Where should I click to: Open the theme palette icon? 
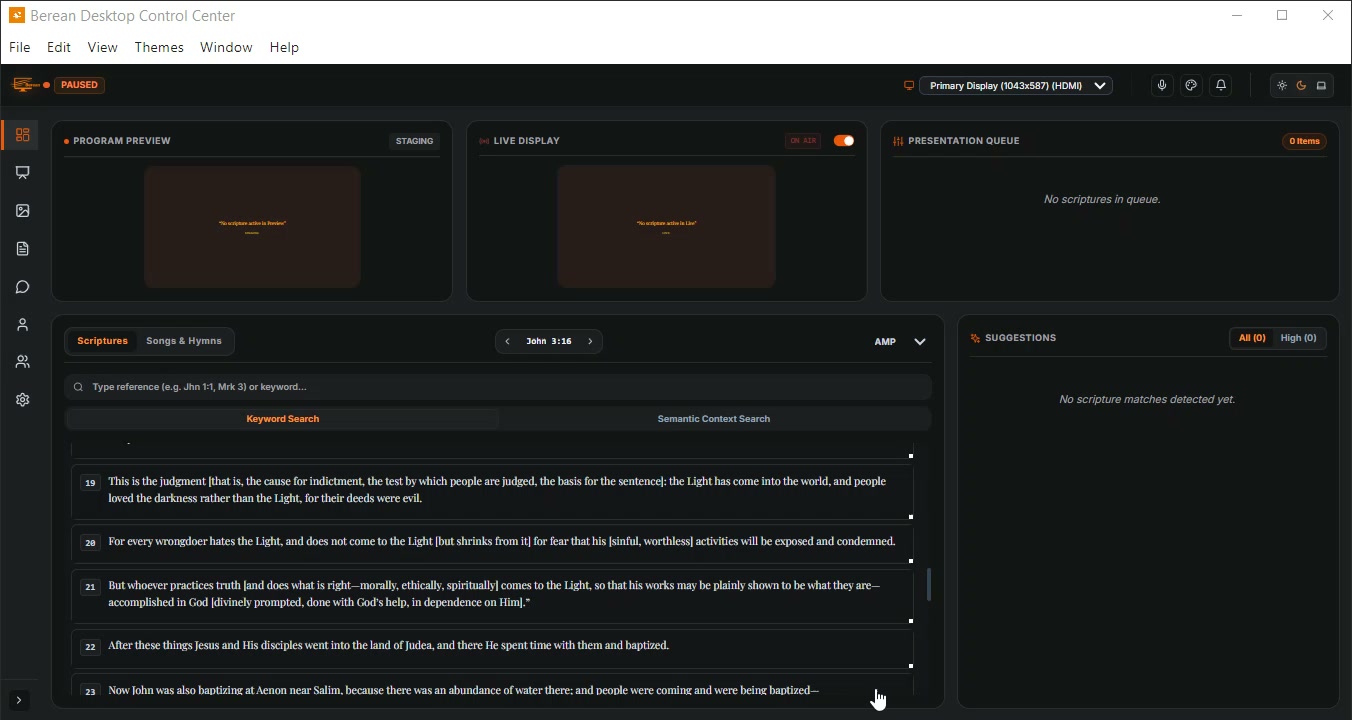[1191, 86]
